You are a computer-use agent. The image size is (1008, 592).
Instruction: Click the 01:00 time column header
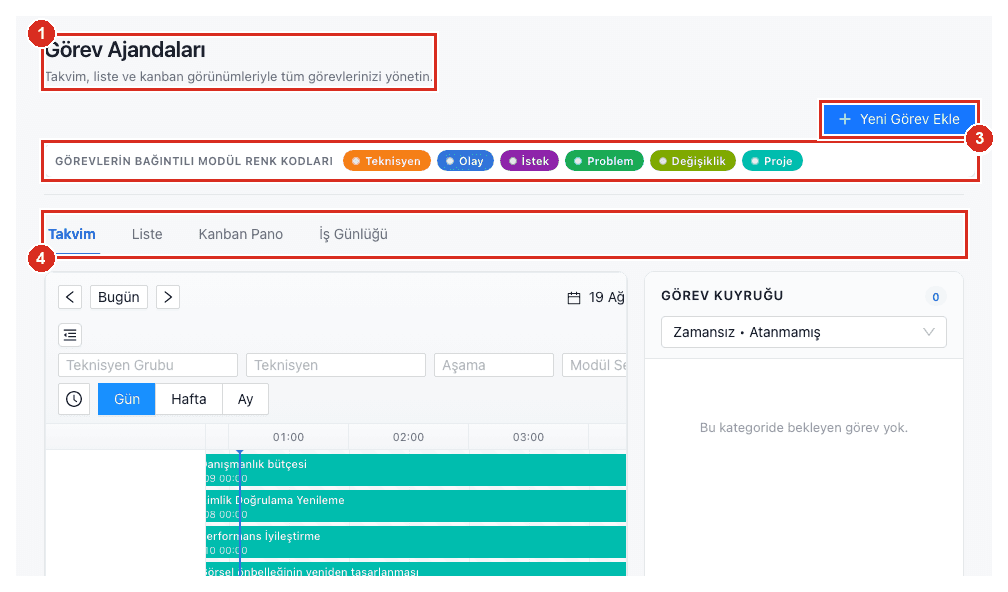(x=288, y=437)
